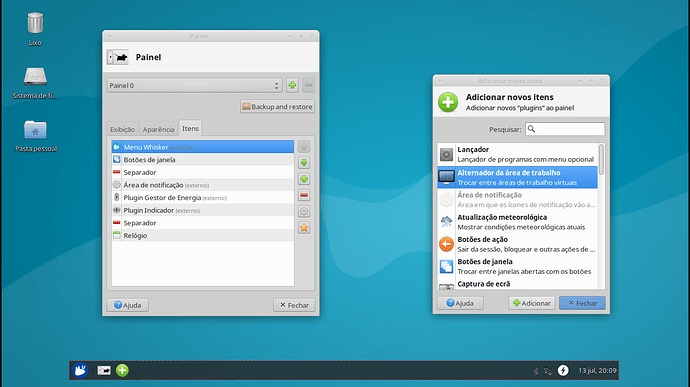Click move item down green arrow

tap(304, 163)
